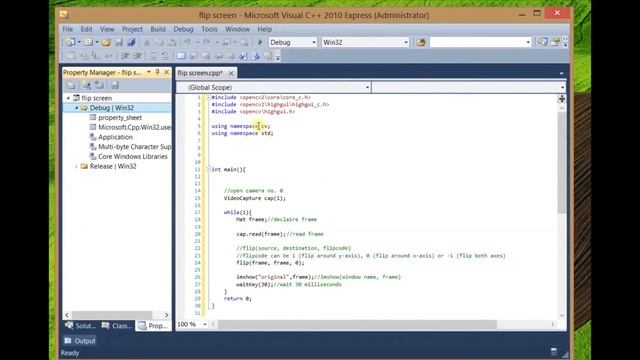640x360 pixels.
Task: Open the View menu
Action: pos(107,29)
